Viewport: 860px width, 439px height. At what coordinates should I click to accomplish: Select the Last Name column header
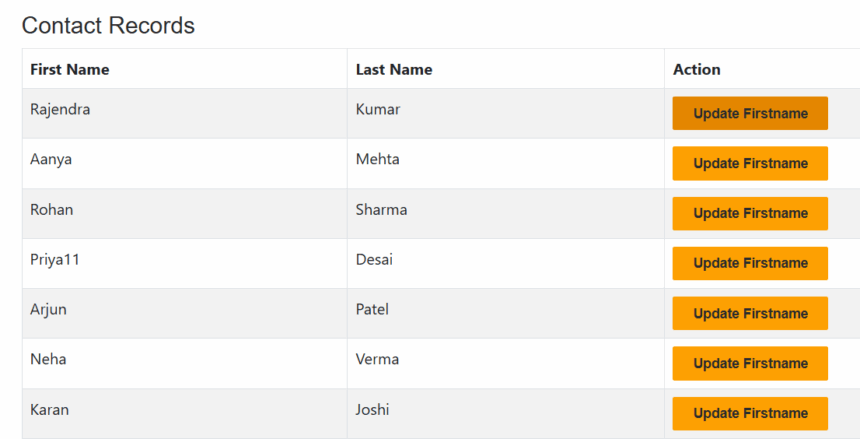394,69
